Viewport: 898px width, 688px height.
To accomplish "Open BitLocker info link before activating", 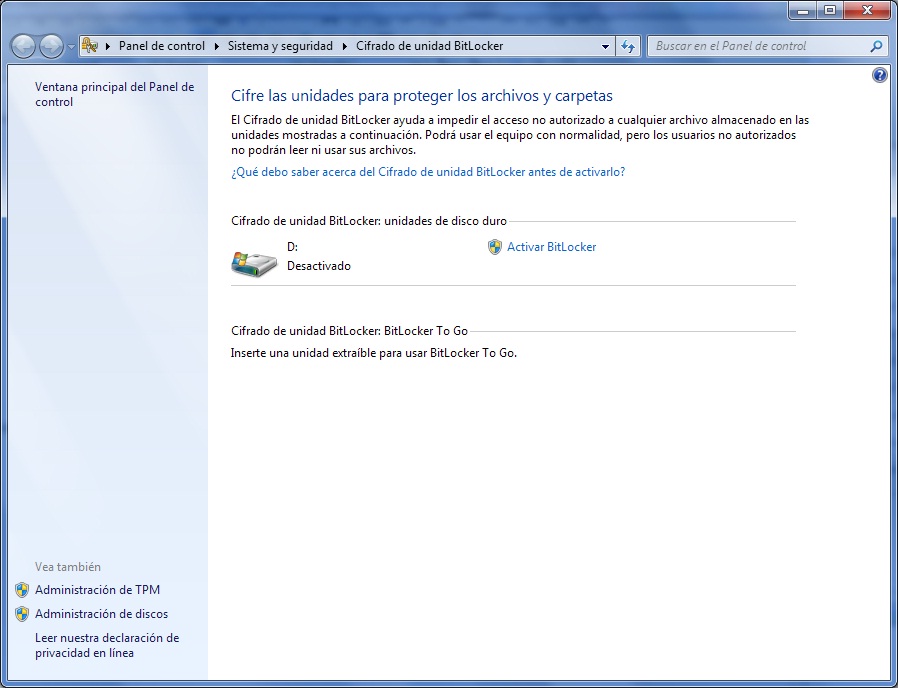I will point(428,172).
